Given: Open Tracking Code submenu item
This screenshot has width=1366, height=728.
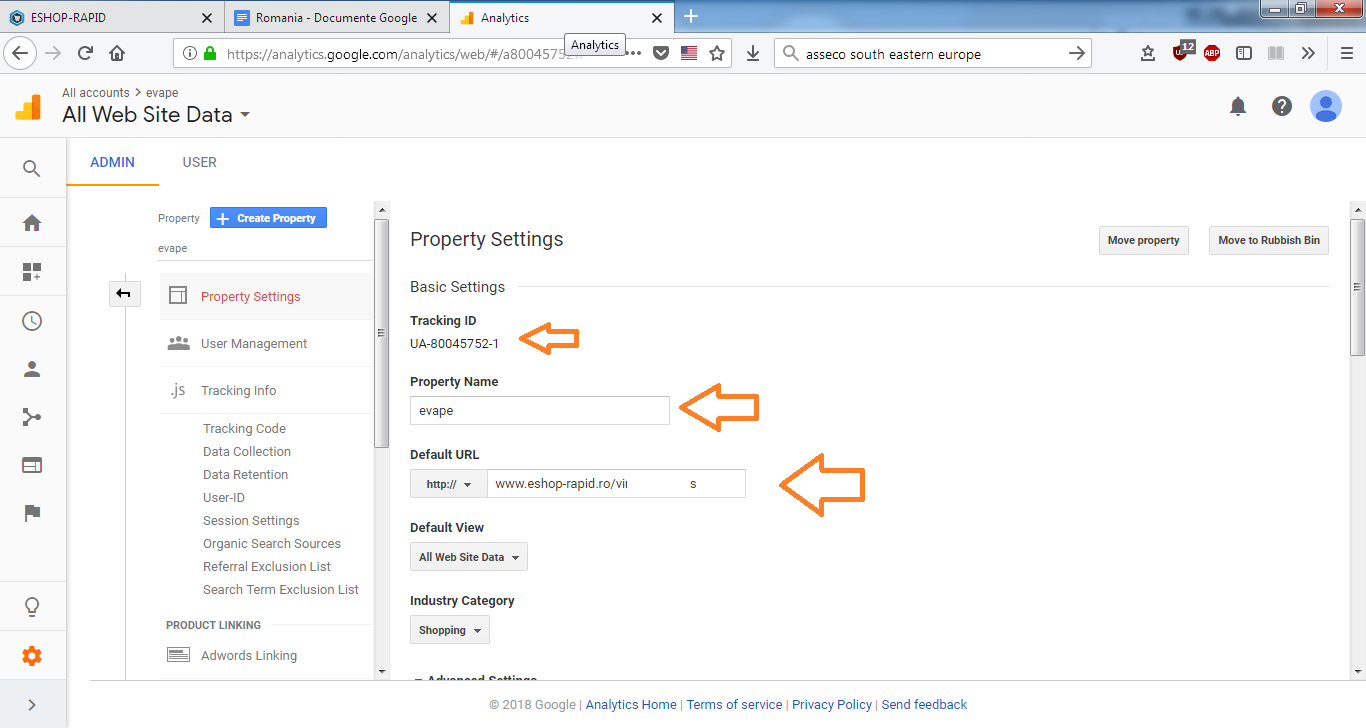Looking at the screenshot, I should 244,428.
